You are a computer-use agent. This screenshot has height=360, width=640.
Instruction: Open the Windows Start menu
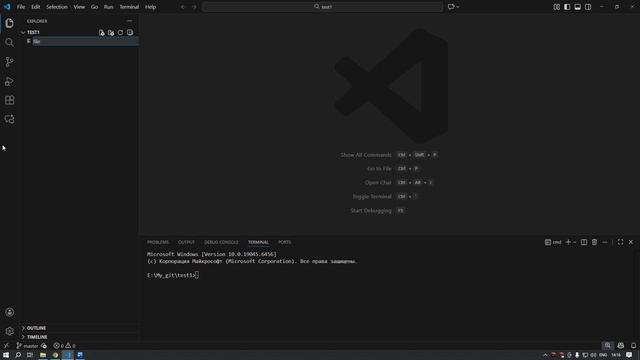coord(6,355)
